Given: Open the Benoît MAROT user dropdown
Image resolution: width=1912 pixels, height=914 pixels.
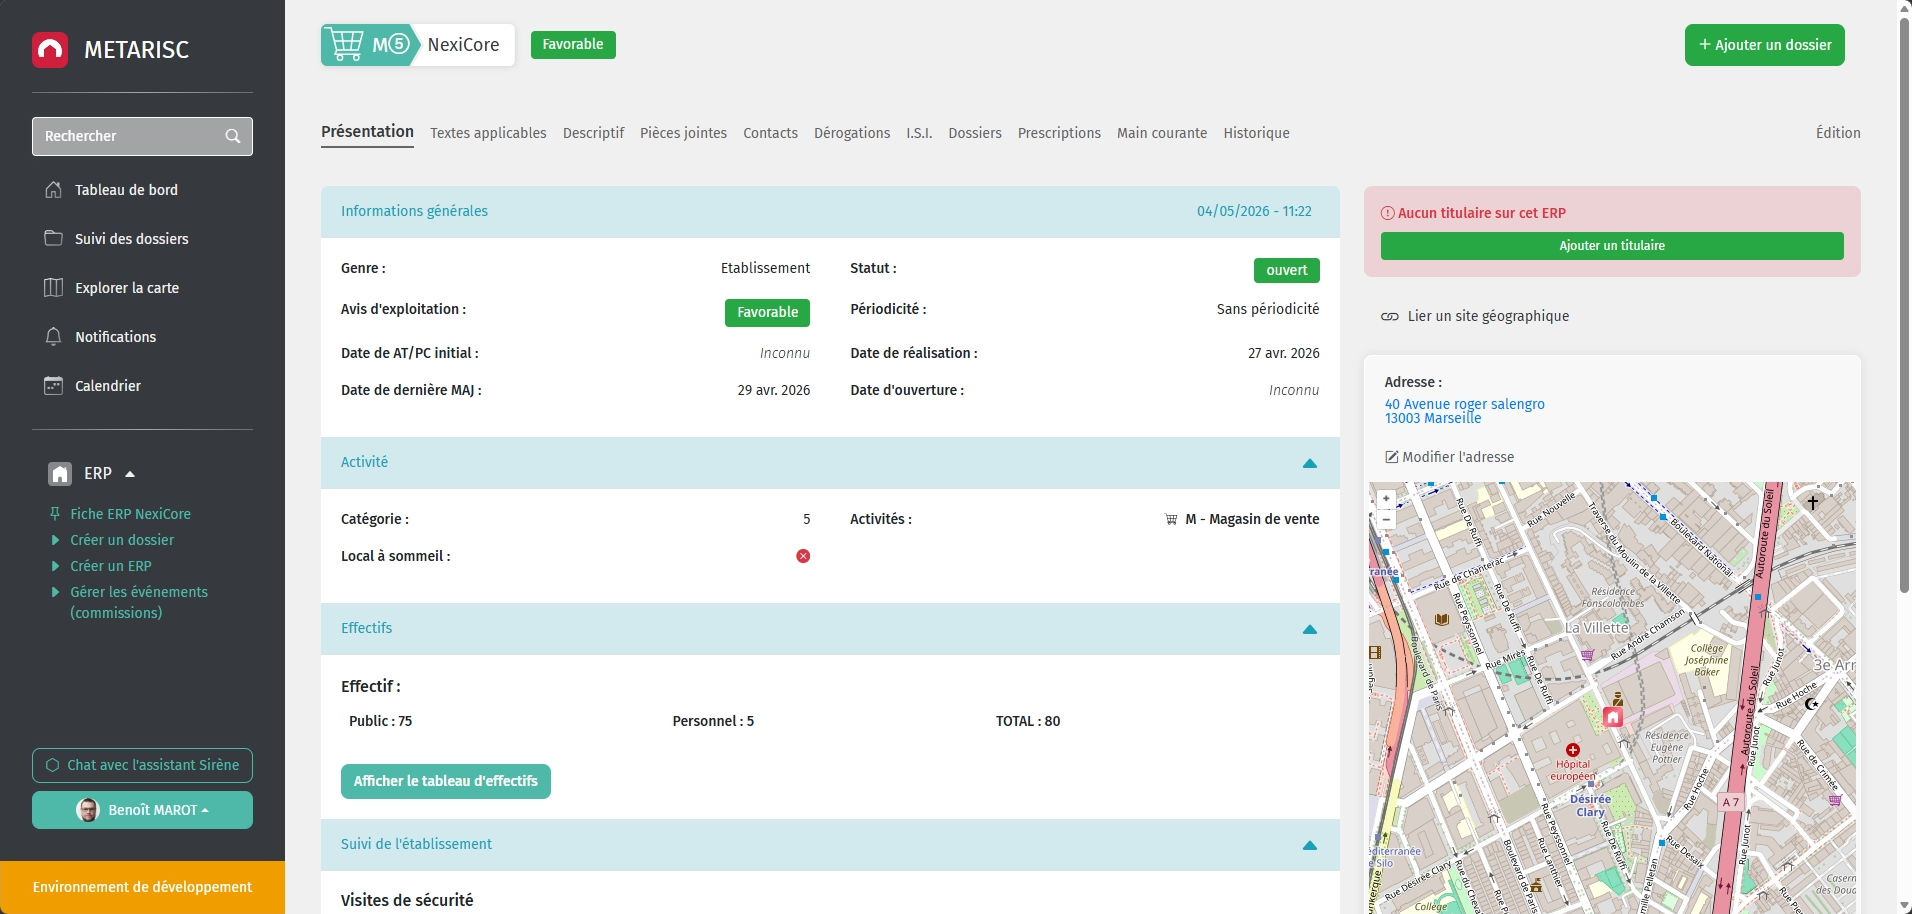Looking at the screenshot, I should [x=142, y=810].
